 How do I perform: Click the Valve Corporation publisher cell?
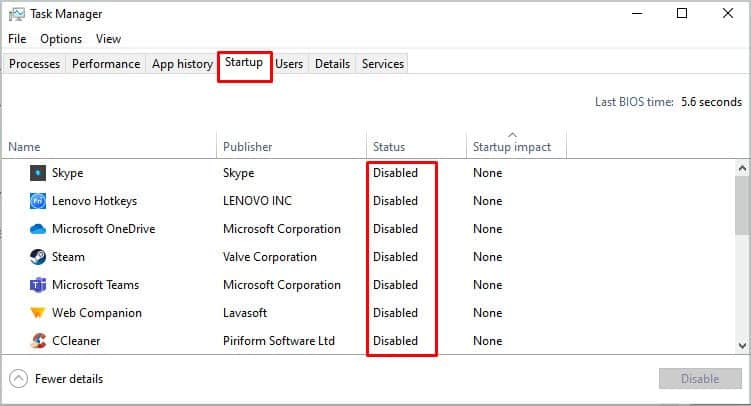[x=270, y=257]
